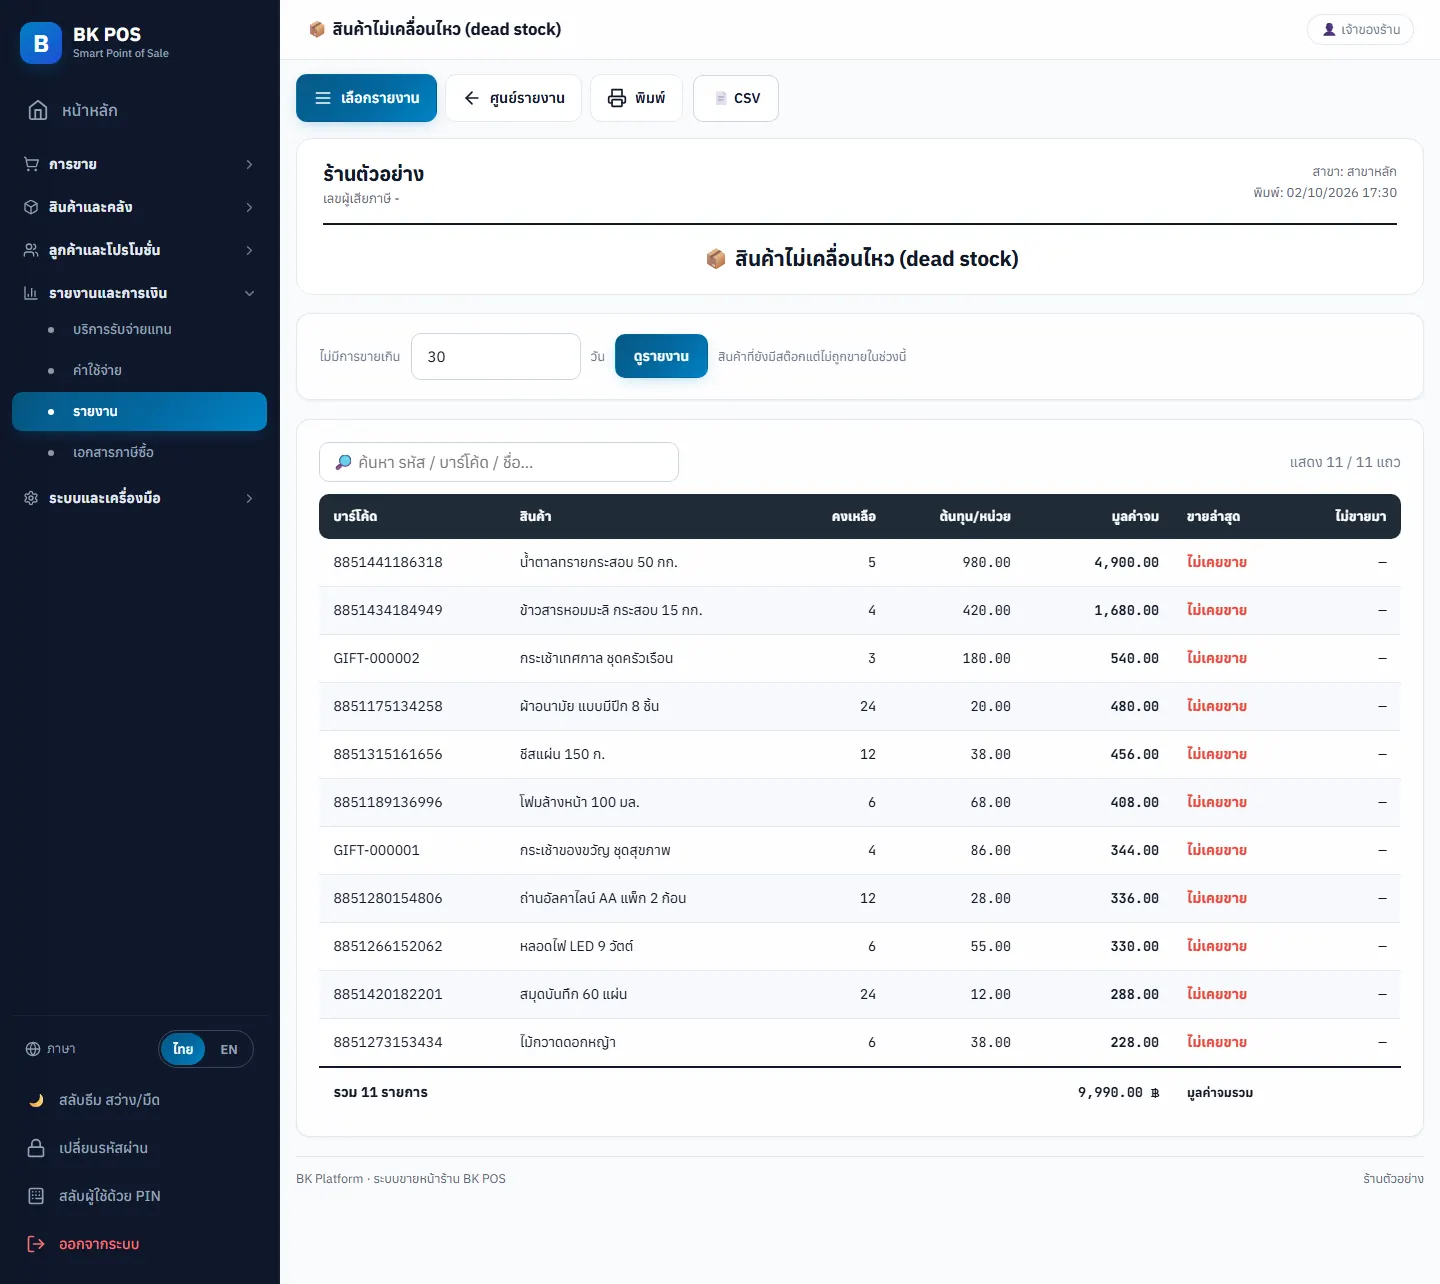Click the globe icon next to ภาษา
The height and width of the screenshot is (1284, 1440).
pyautogui.click(x=33, y=1049)
